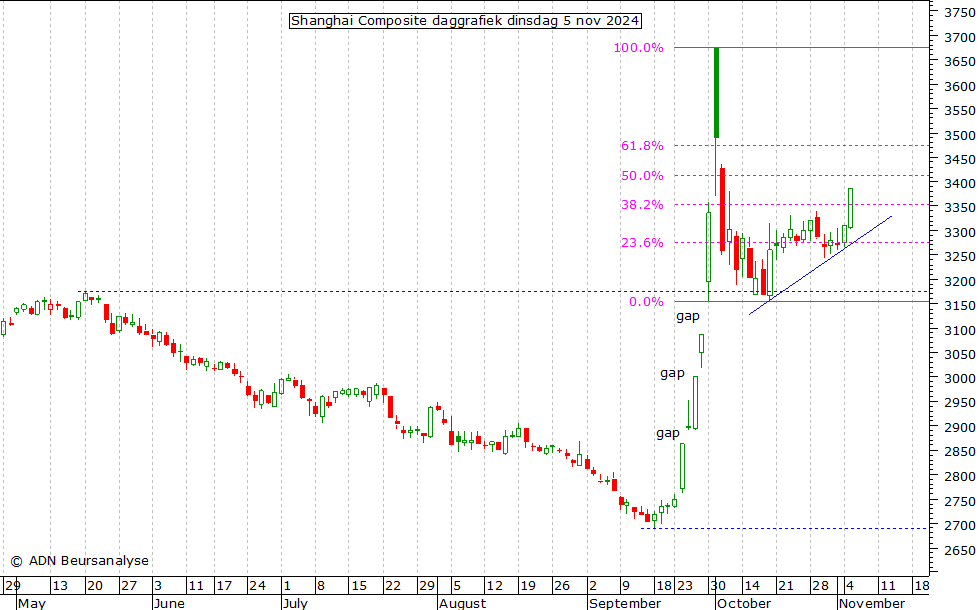Click the '3300' price axis label
The image size is (980, 610).
959,232
